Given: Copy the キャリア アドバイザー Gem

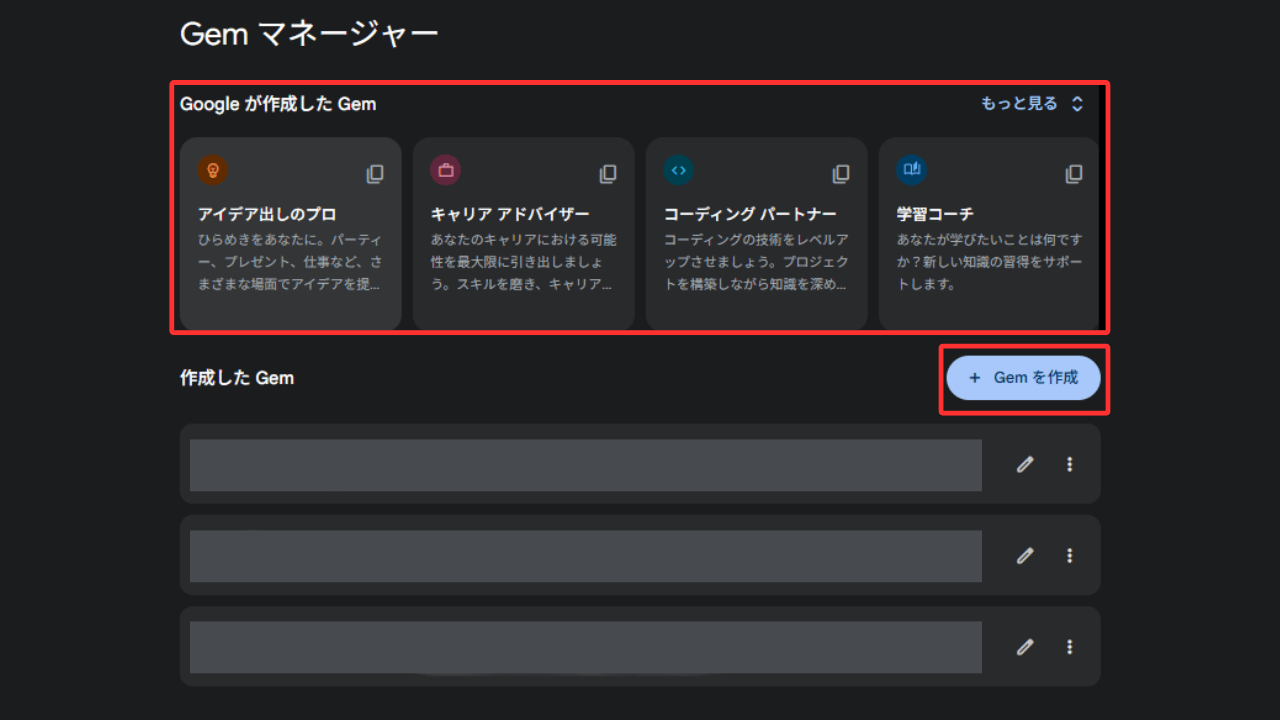Looking at the screenshot, I should point(608,174).
